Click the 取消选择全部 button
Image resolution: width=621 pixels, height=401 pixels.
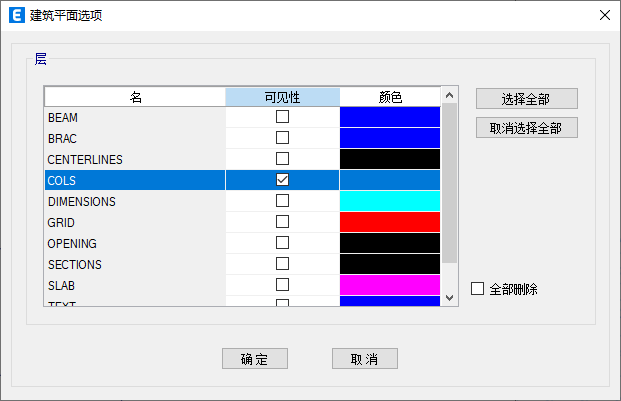tap(526, 128)
